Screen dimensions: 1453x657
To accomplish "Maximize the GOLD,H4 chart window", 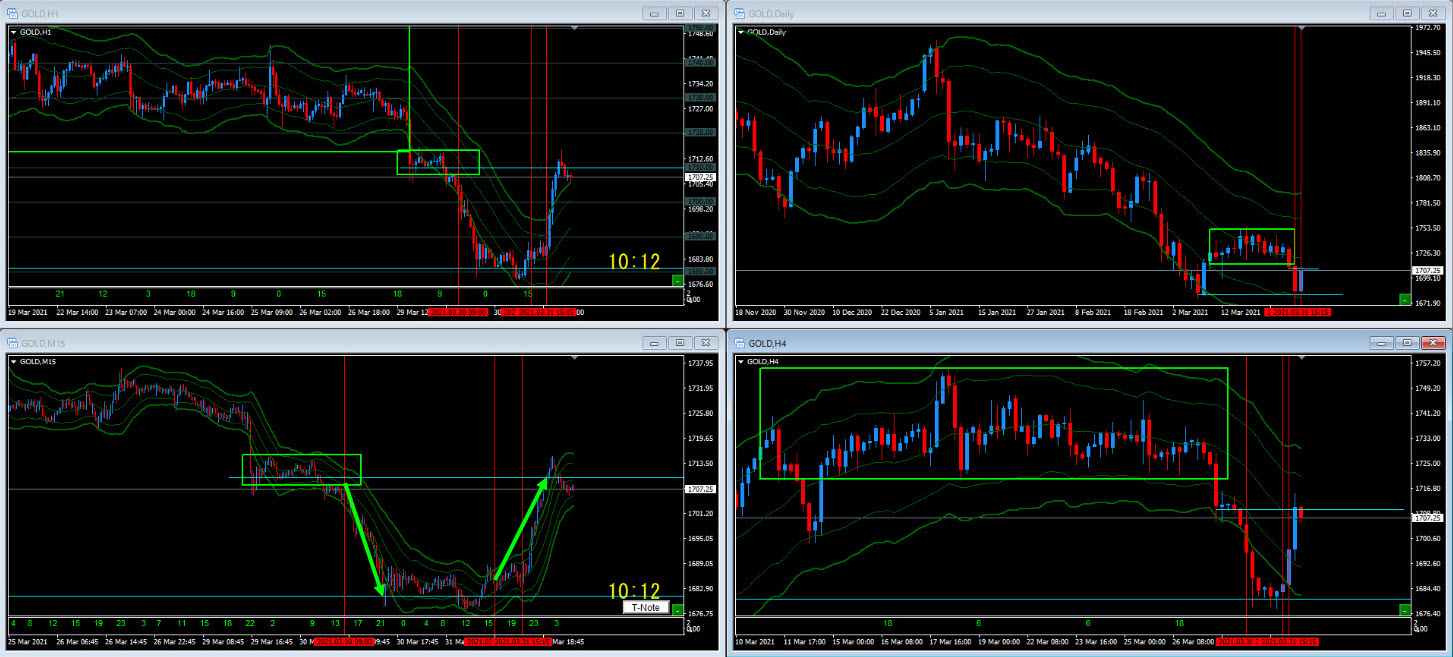I will (x=1407, y=342).
